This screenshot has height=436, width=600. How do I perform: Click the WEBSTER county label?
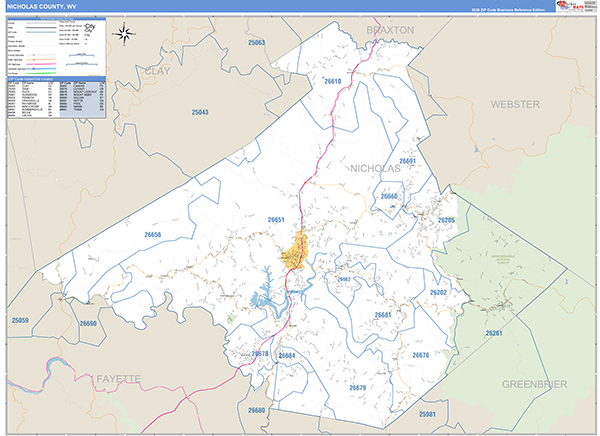pyautogui.click(x=515, y=104)
